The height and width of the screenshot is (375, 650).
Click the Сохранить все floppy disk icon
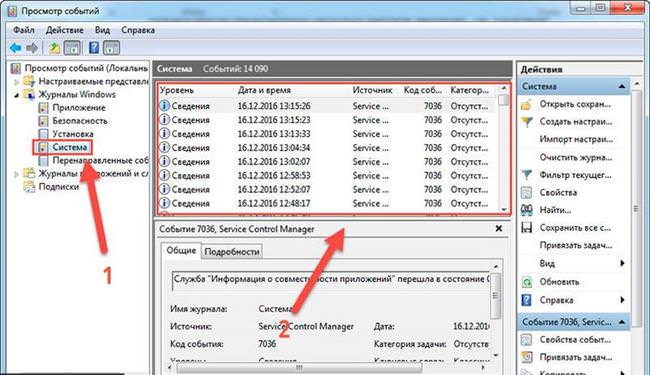pos(526,228)
